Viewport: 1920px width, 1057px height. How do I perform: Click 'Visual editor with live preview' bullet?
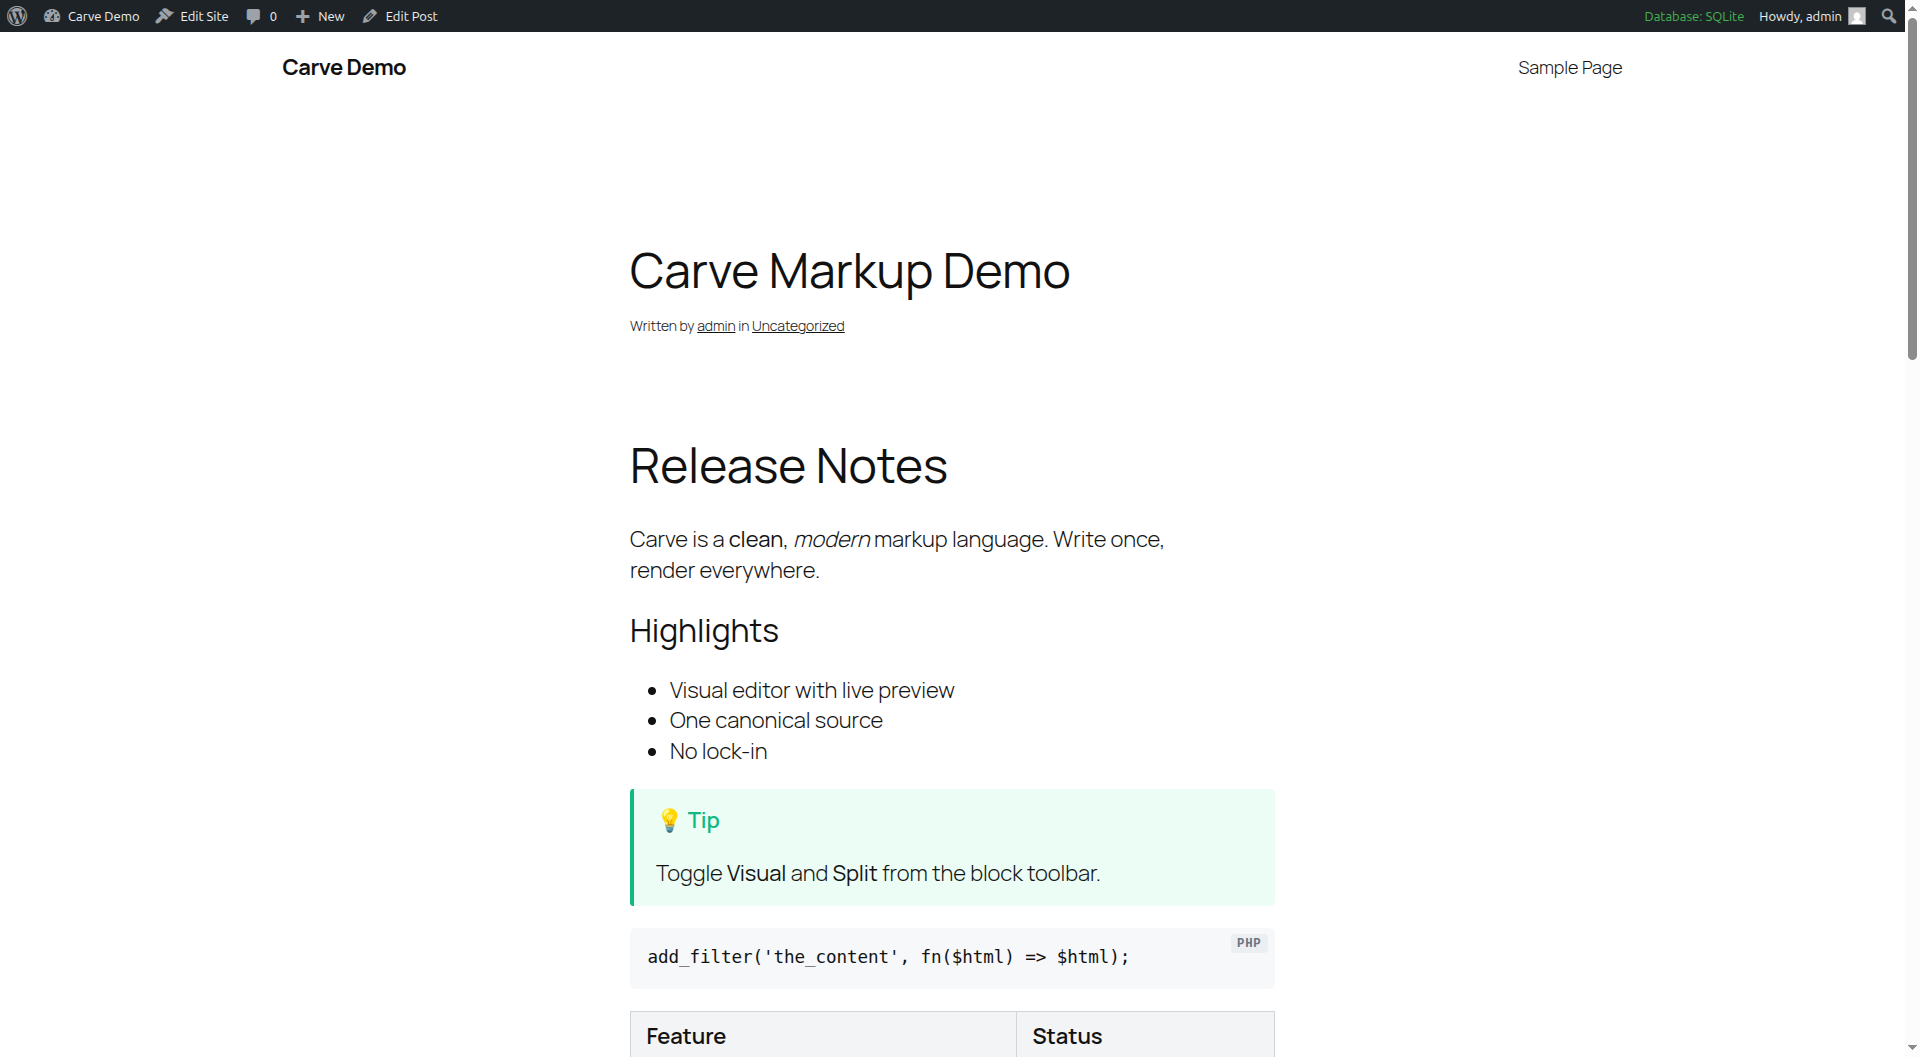[812, 690]
